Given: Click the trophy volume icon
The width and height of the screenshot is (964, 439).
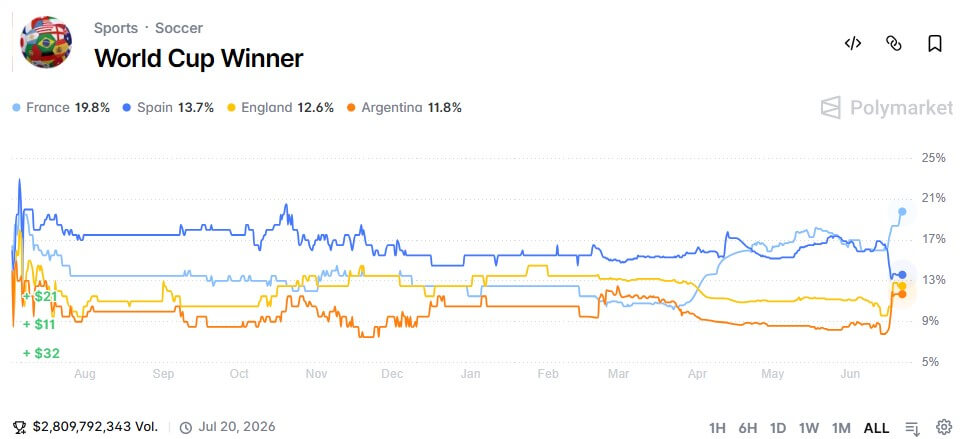Looking at the screenshot, I should pos(20,427).
